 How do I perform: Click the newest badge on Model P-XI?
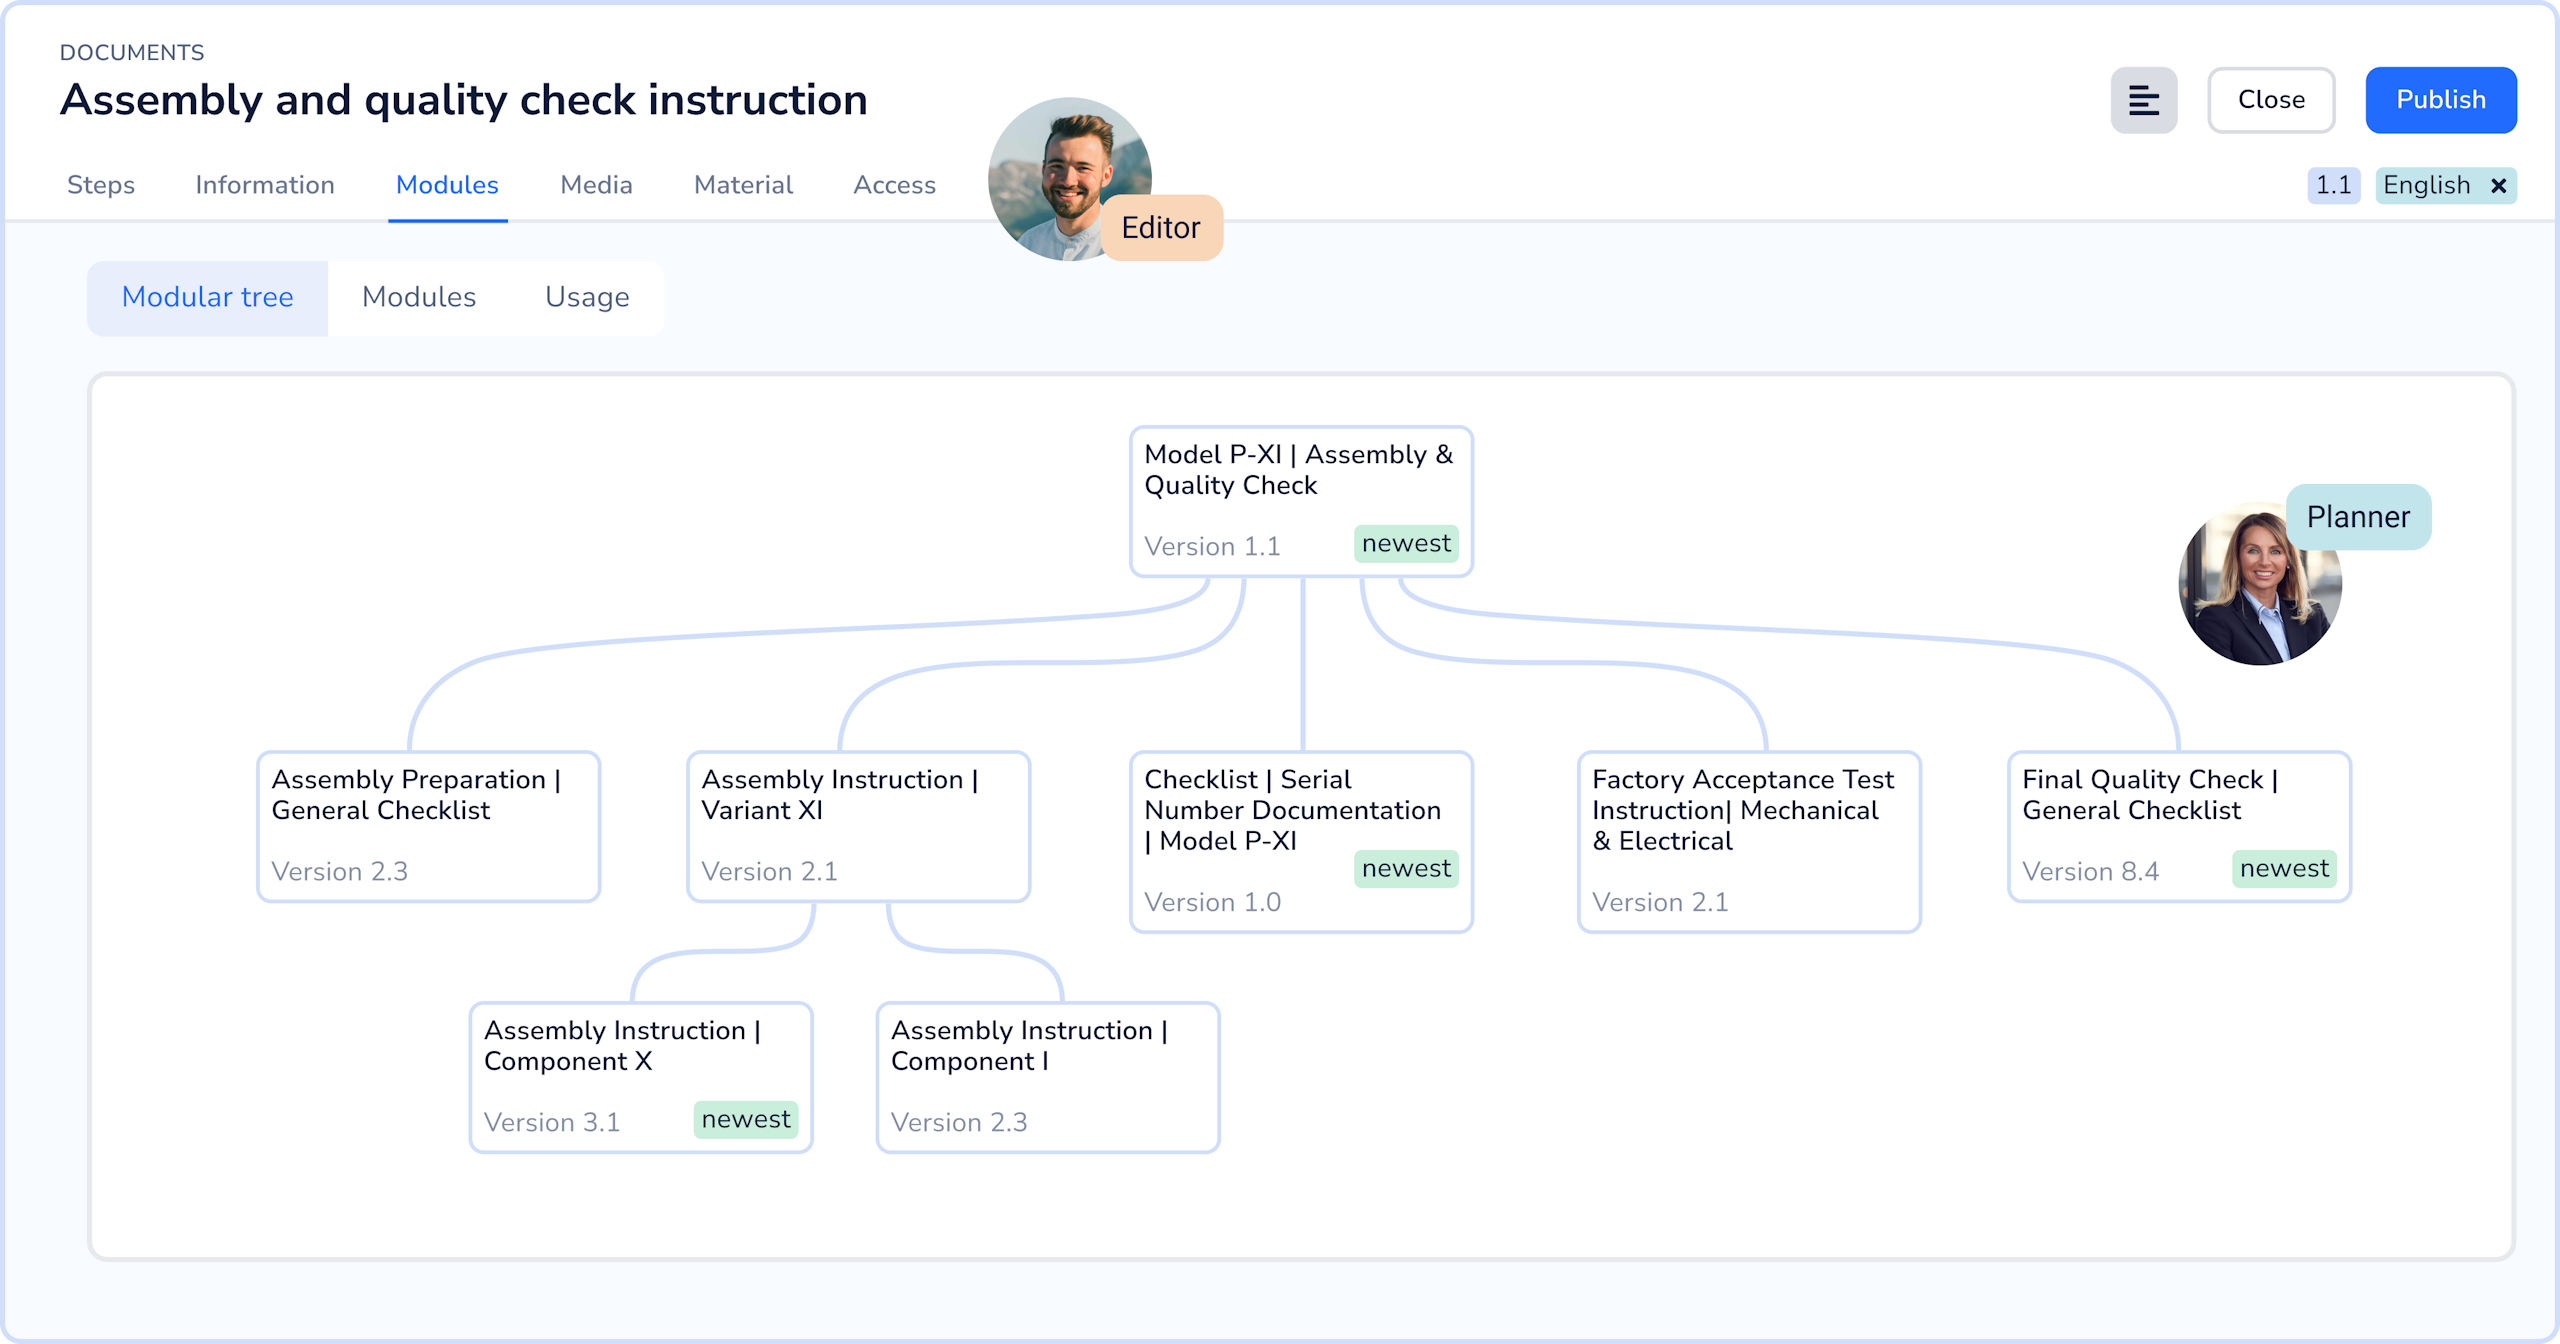click(x=1406, y=544)
